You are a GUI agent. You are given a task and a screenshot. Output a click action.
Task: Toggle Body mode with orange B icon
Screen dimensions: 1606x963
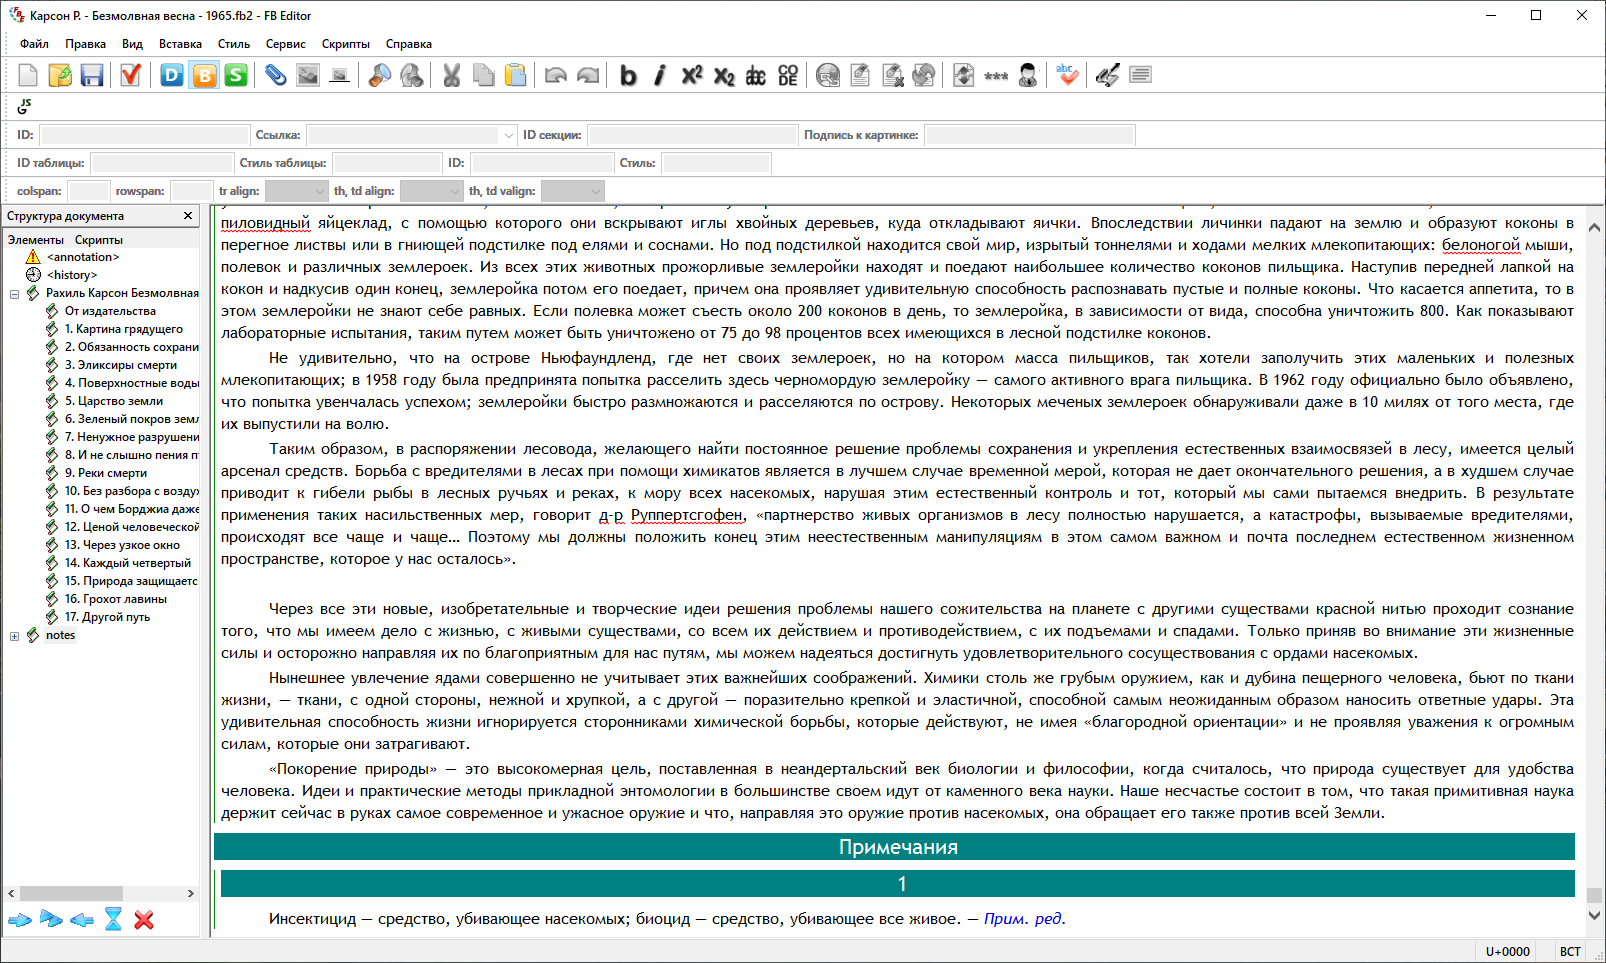[x=204, y=75]
